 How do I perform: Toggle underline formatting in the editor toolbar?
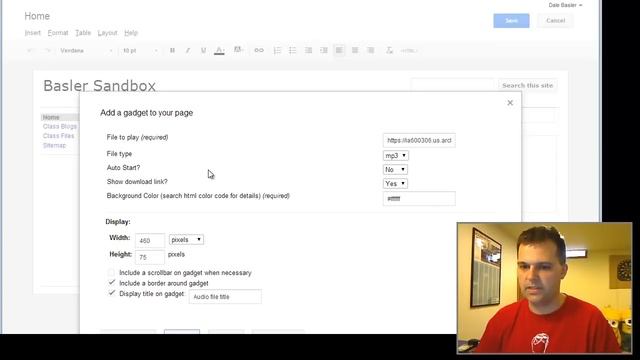[203, 50]
